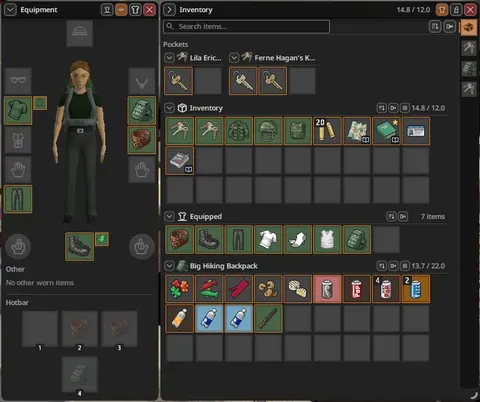The image size is (480, 402).
Task: Click the Search items field
Action: (x=246, y=27)
